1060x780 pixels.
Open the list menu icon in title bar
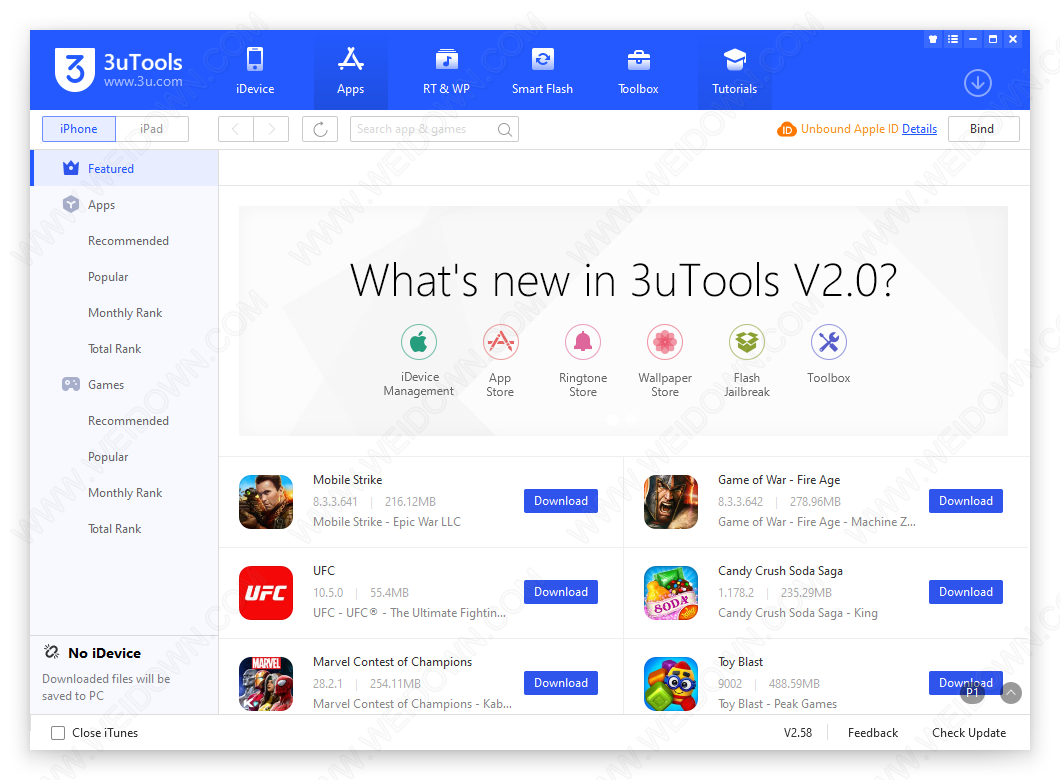tap(953, 39)
